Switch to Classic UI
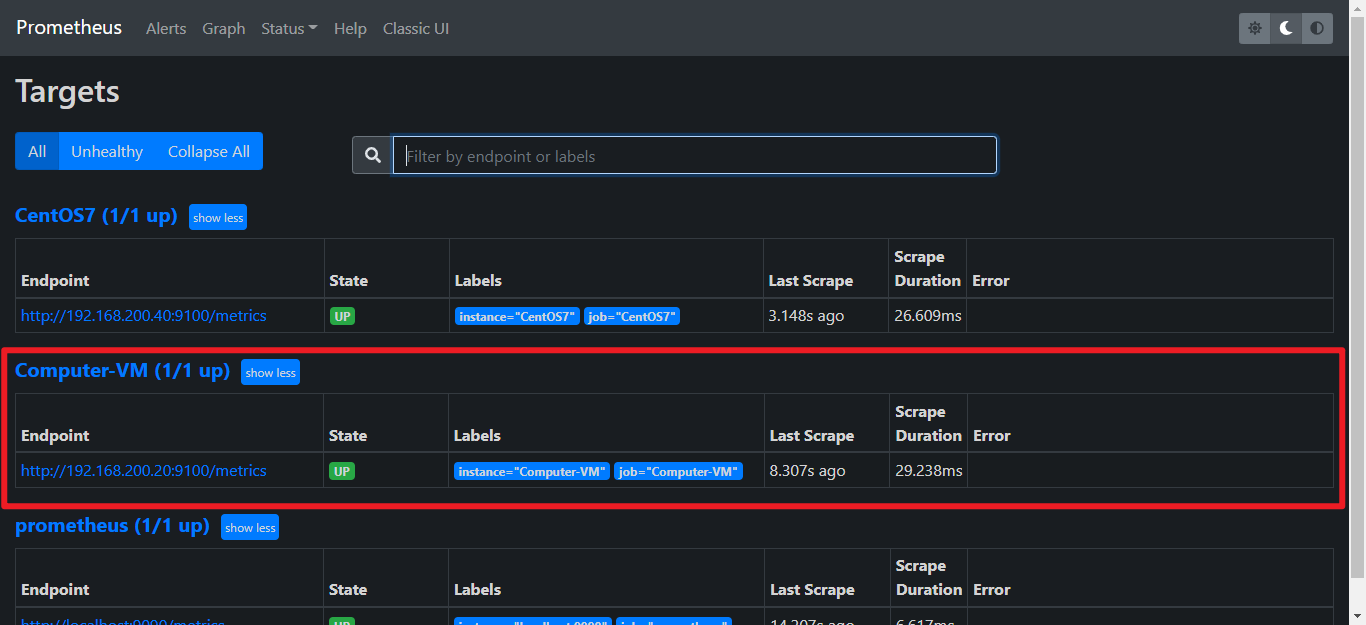This screenshot has width=1366, height=625. coord(416,29)
